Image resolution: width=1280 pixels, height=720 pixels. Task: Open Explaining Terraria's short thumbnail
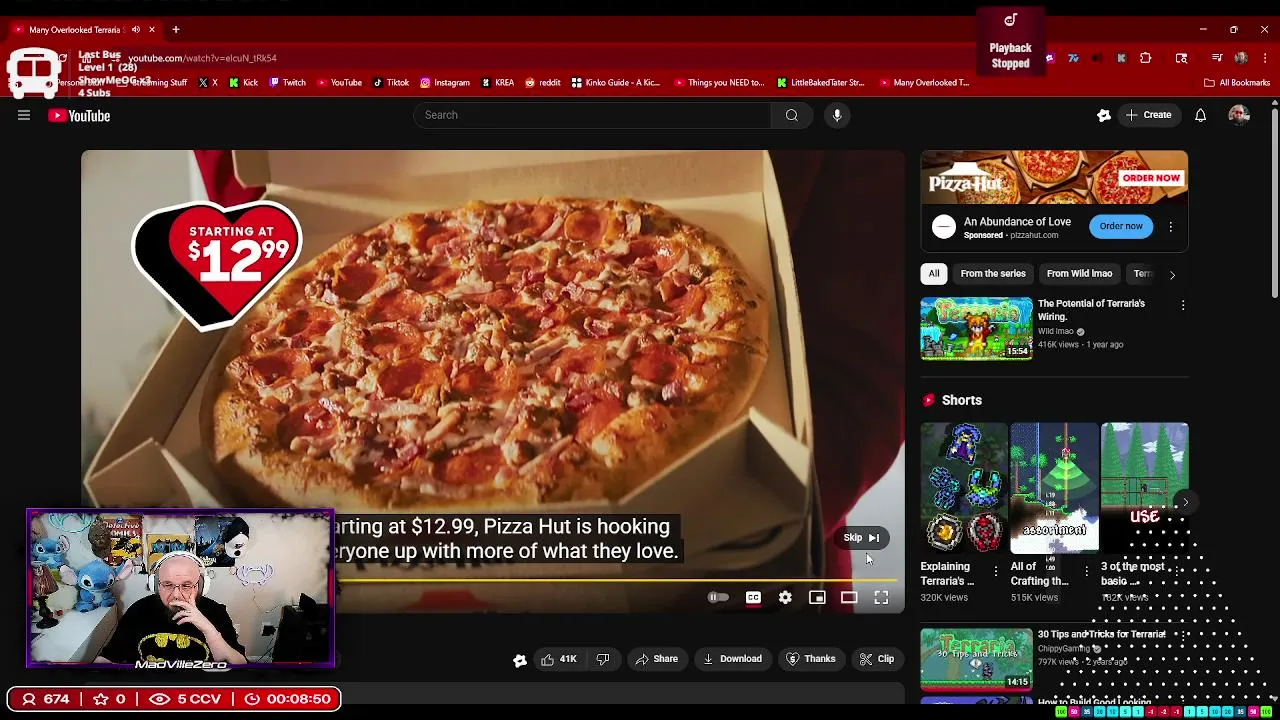coord(963,488)
